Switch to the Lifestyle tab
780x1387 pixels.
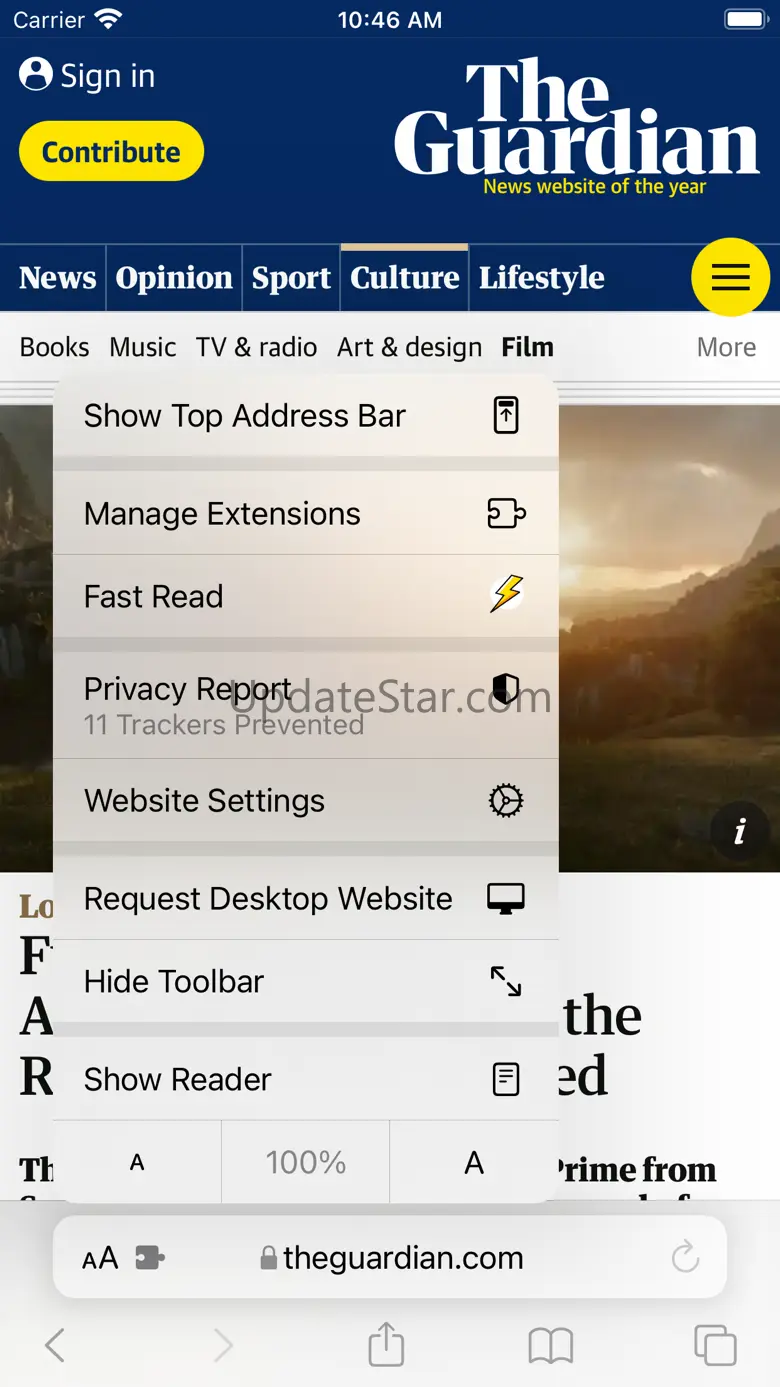coord(542,277)
